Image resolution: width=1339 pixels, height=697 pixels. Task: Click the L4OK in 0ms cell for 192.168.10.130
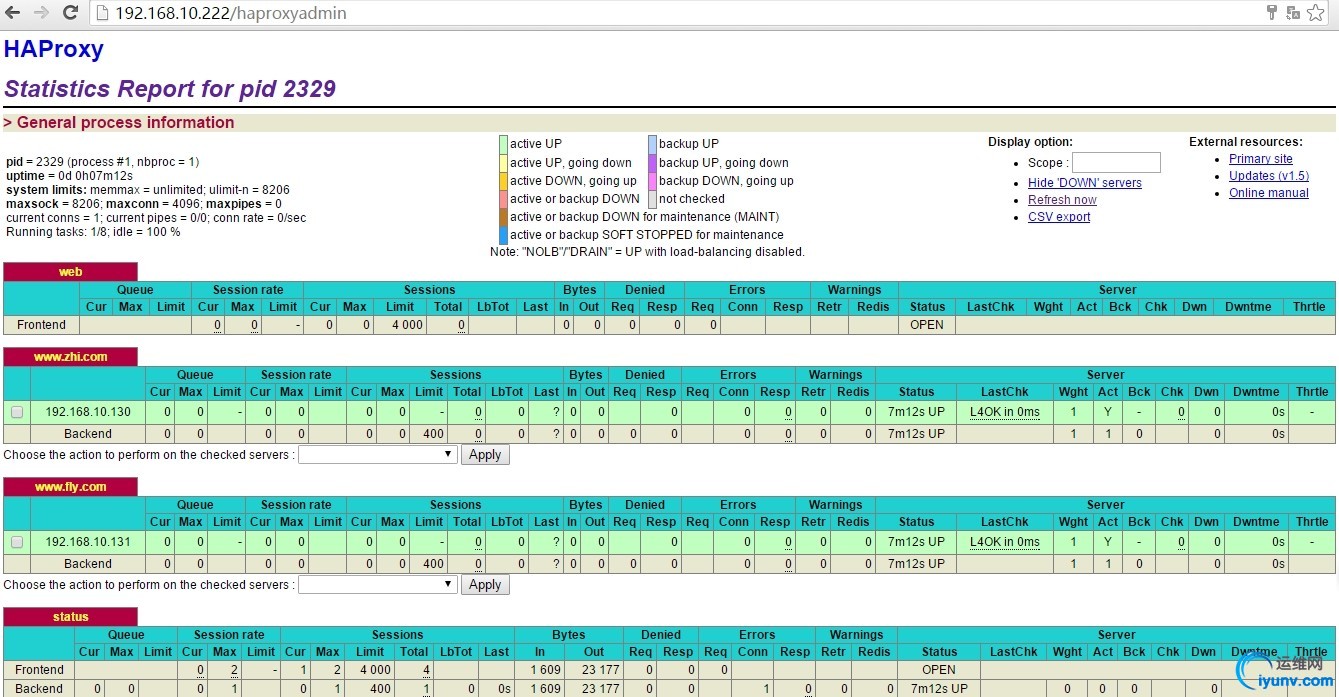click(x=1004, y=412)
